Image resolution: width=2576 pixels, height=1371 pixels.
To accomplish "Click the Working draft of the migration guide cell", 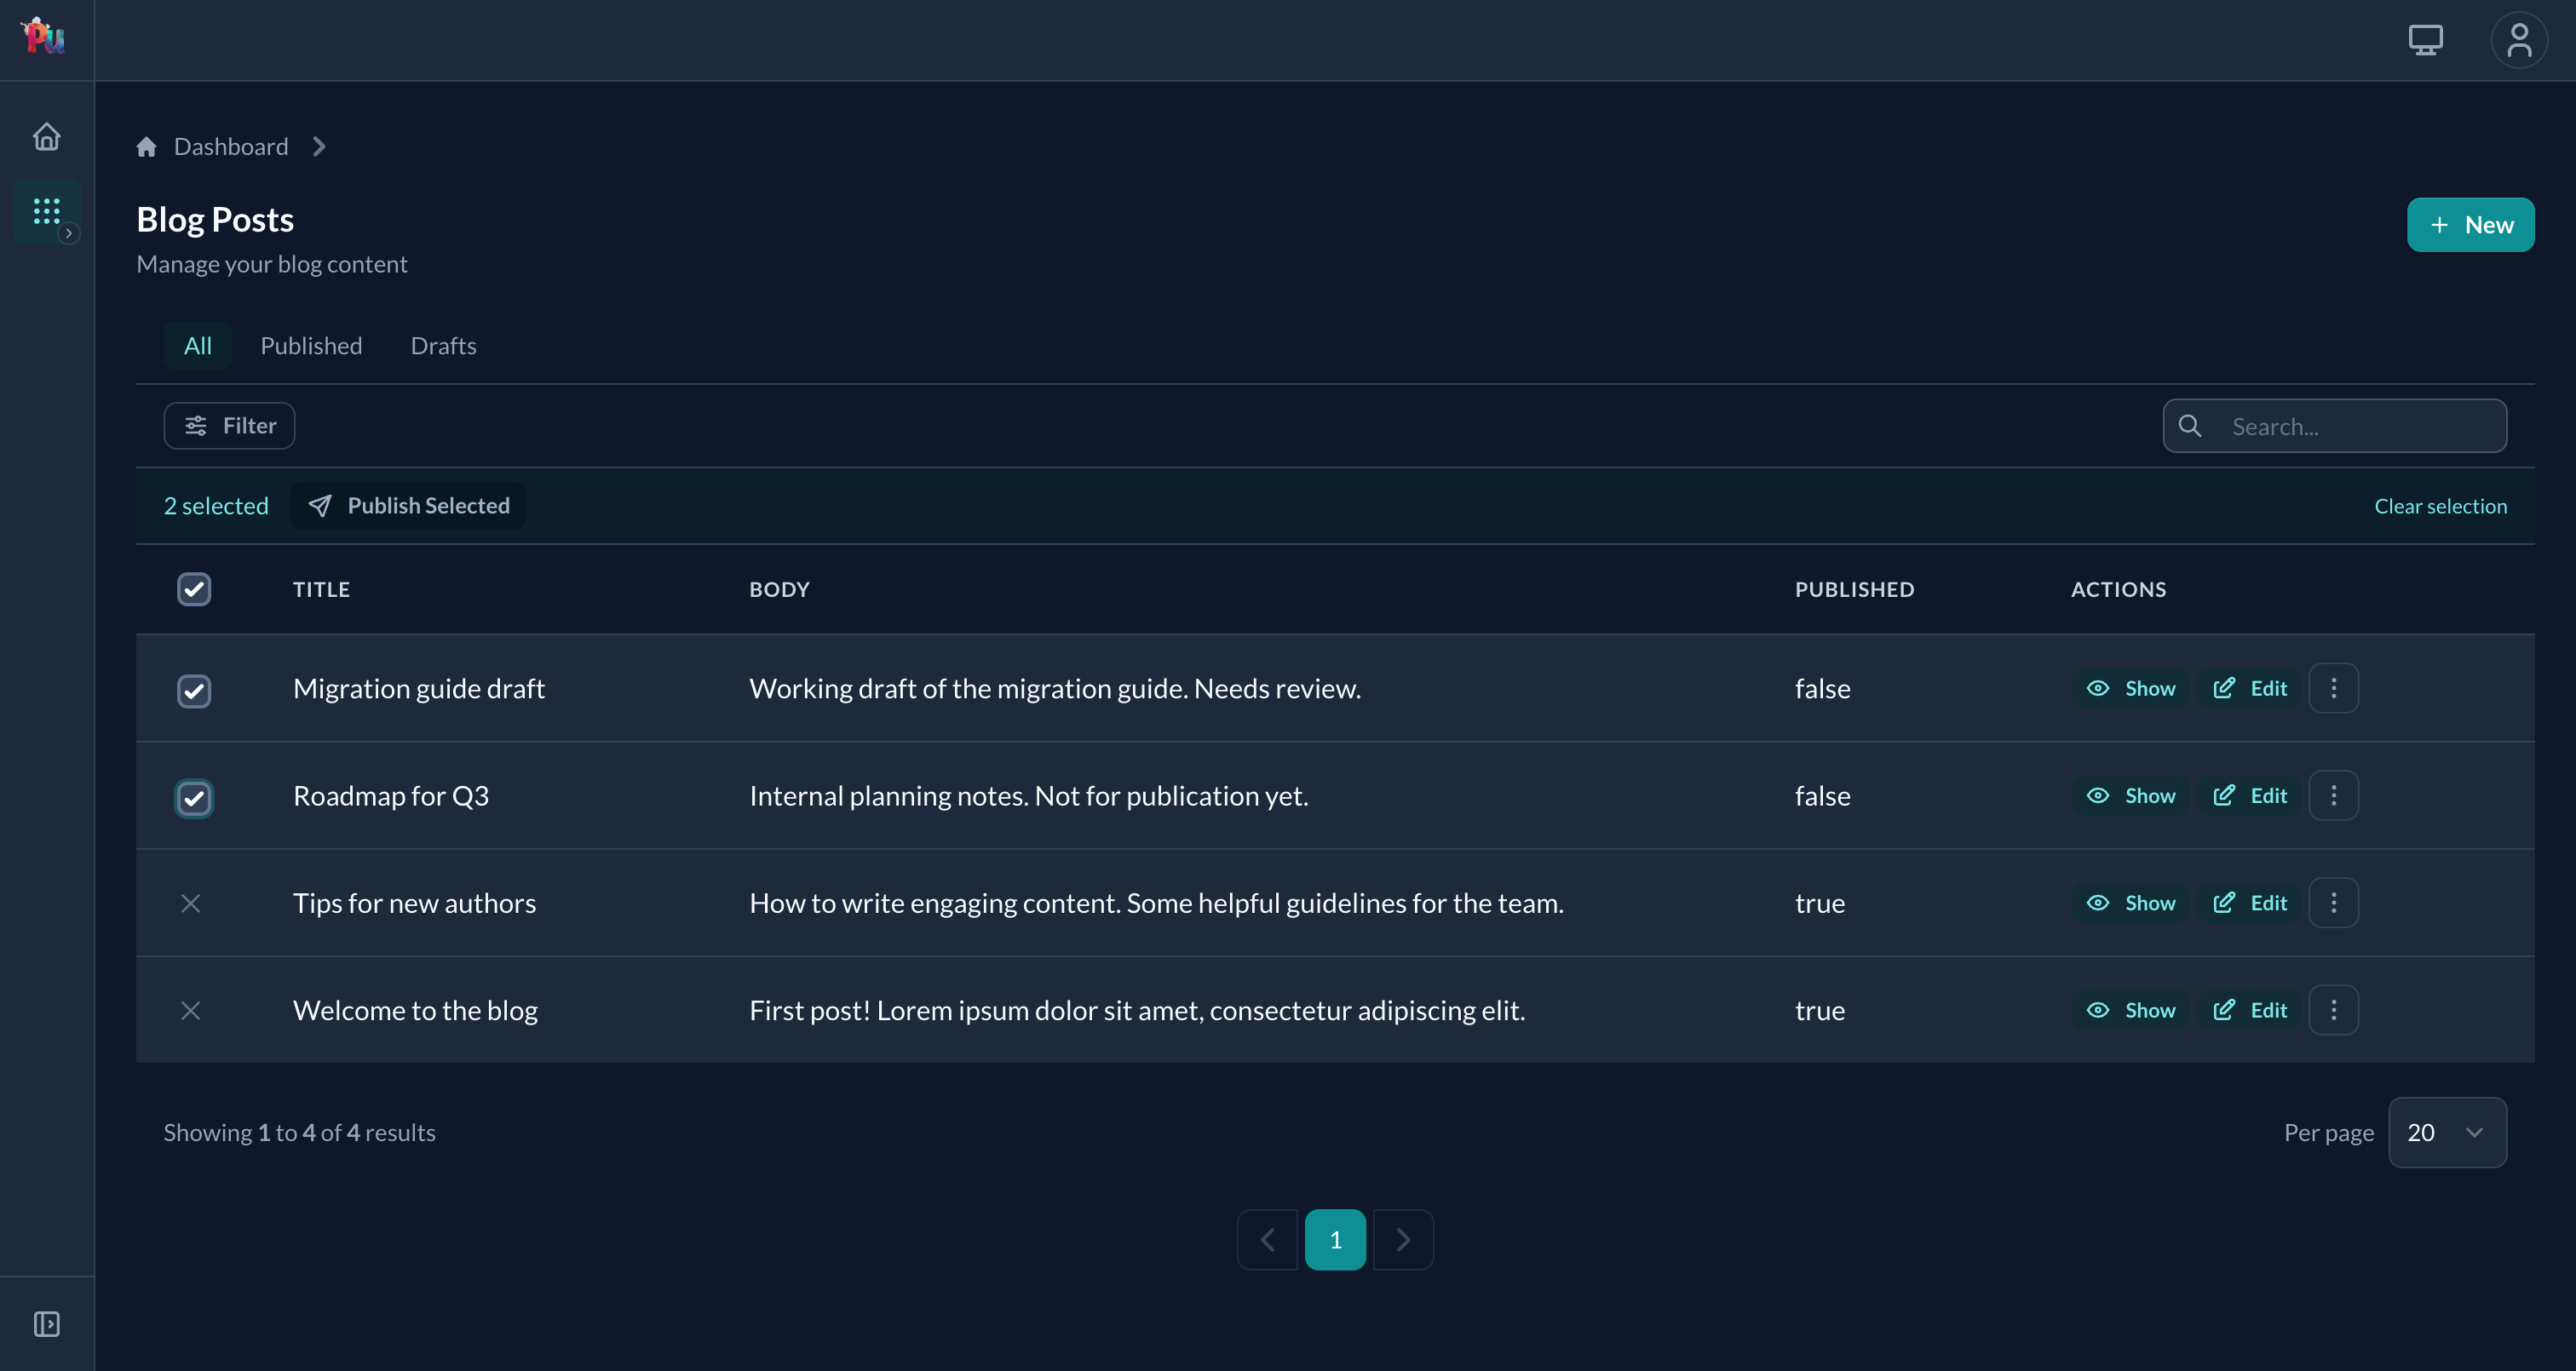I will pyautogui.click(x=1055, y=688).
